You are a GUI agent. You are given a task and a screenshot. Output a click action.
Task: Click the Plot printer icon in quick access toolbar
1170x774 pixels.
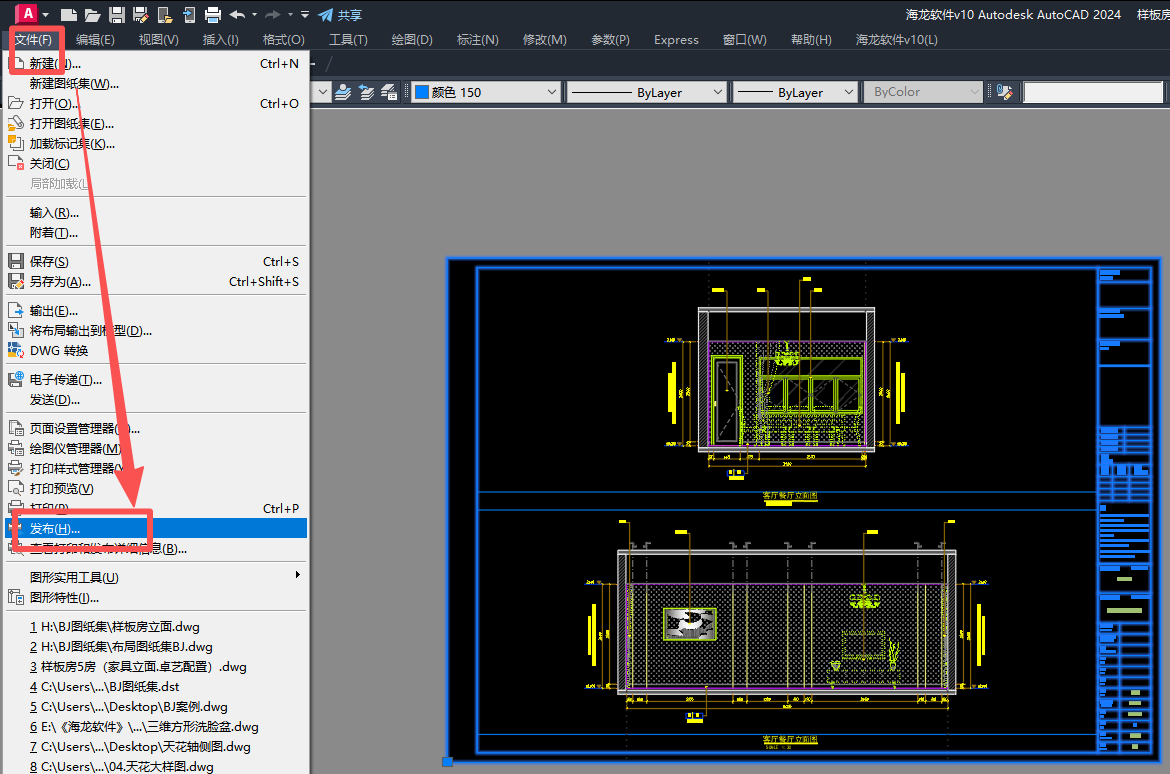click(212, 15)
